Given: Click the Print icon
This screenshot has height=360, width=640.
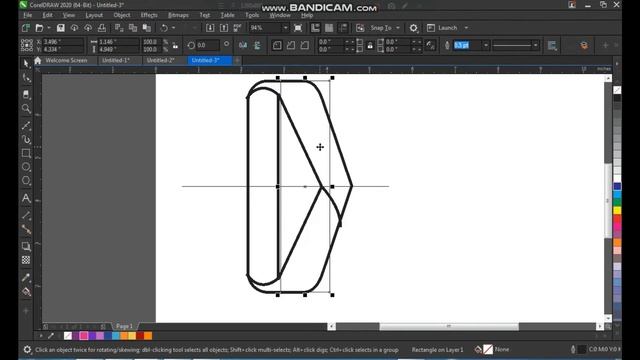Looking at the screenshot, I should [102, 28].
